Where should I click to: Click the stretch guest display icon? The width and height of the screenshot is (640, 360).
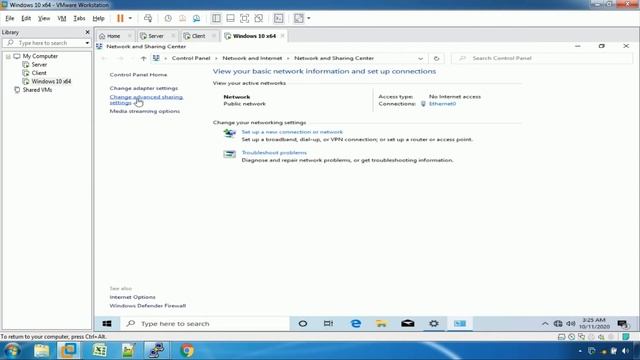coord(299,18)
